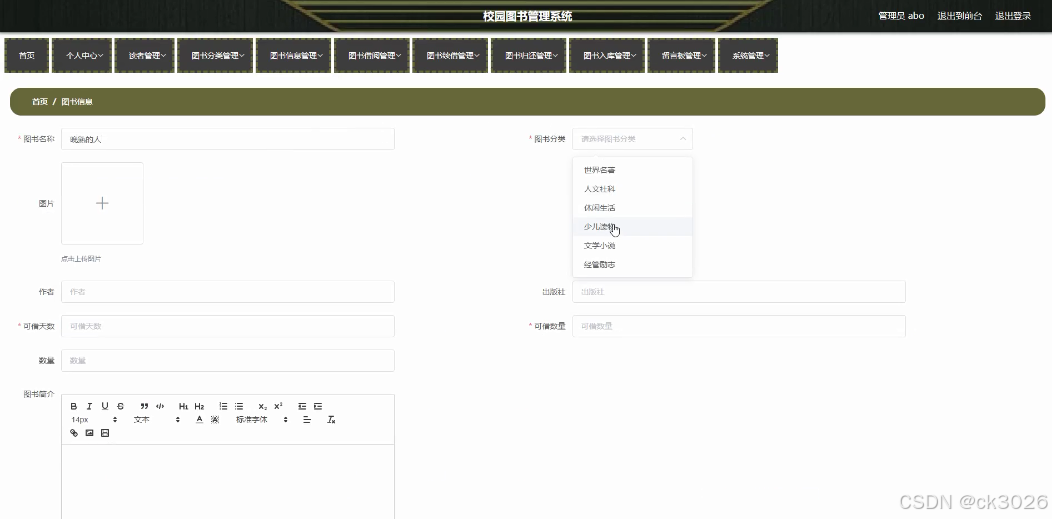Insert an ordered list

tap(223, 406)
